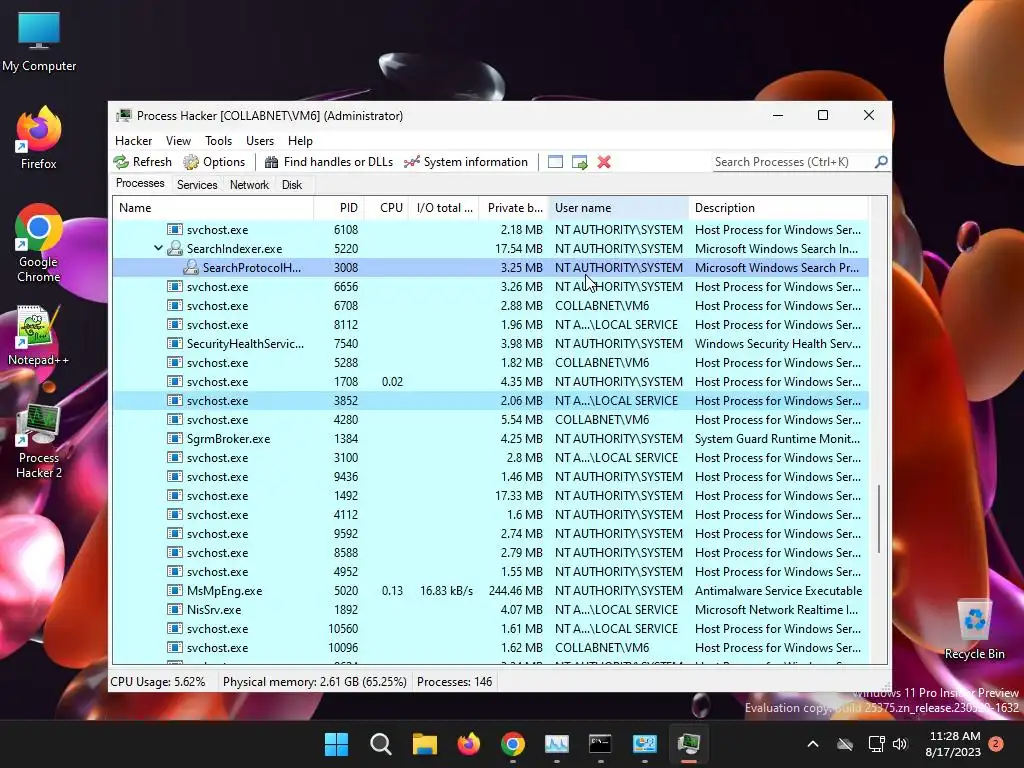Open My Computer desktop icon
The width and height of the screenshot is (1024, 768).
[x=39, y=42]
